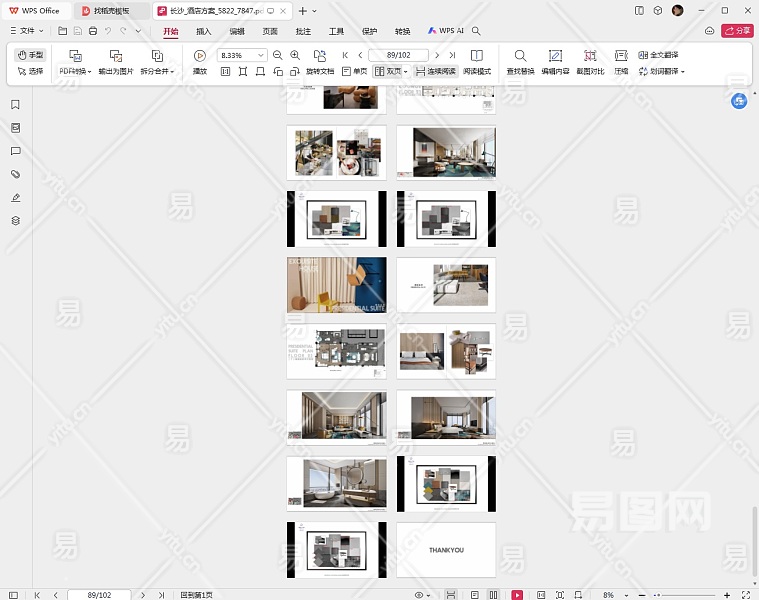Click the THANKYOU page thumbnail
759x600 pixels.
tap(446, 549)
